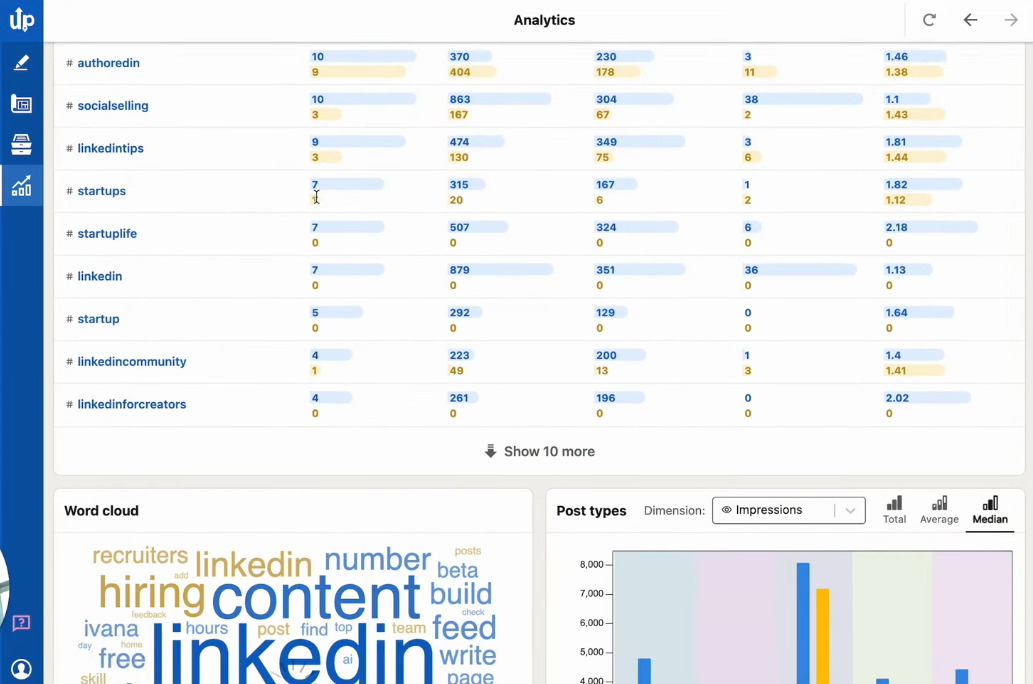1033x684 pixels.
Task: Switch Post types to the Average tab
Action: click(939, 510)
